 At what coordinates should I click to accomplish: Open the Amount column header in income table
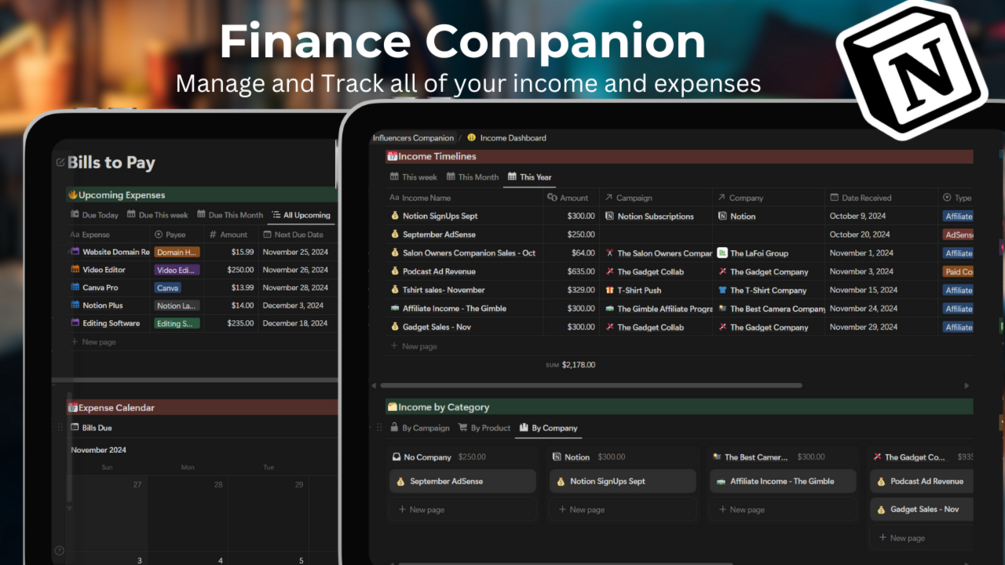click(x=568, y=198)
